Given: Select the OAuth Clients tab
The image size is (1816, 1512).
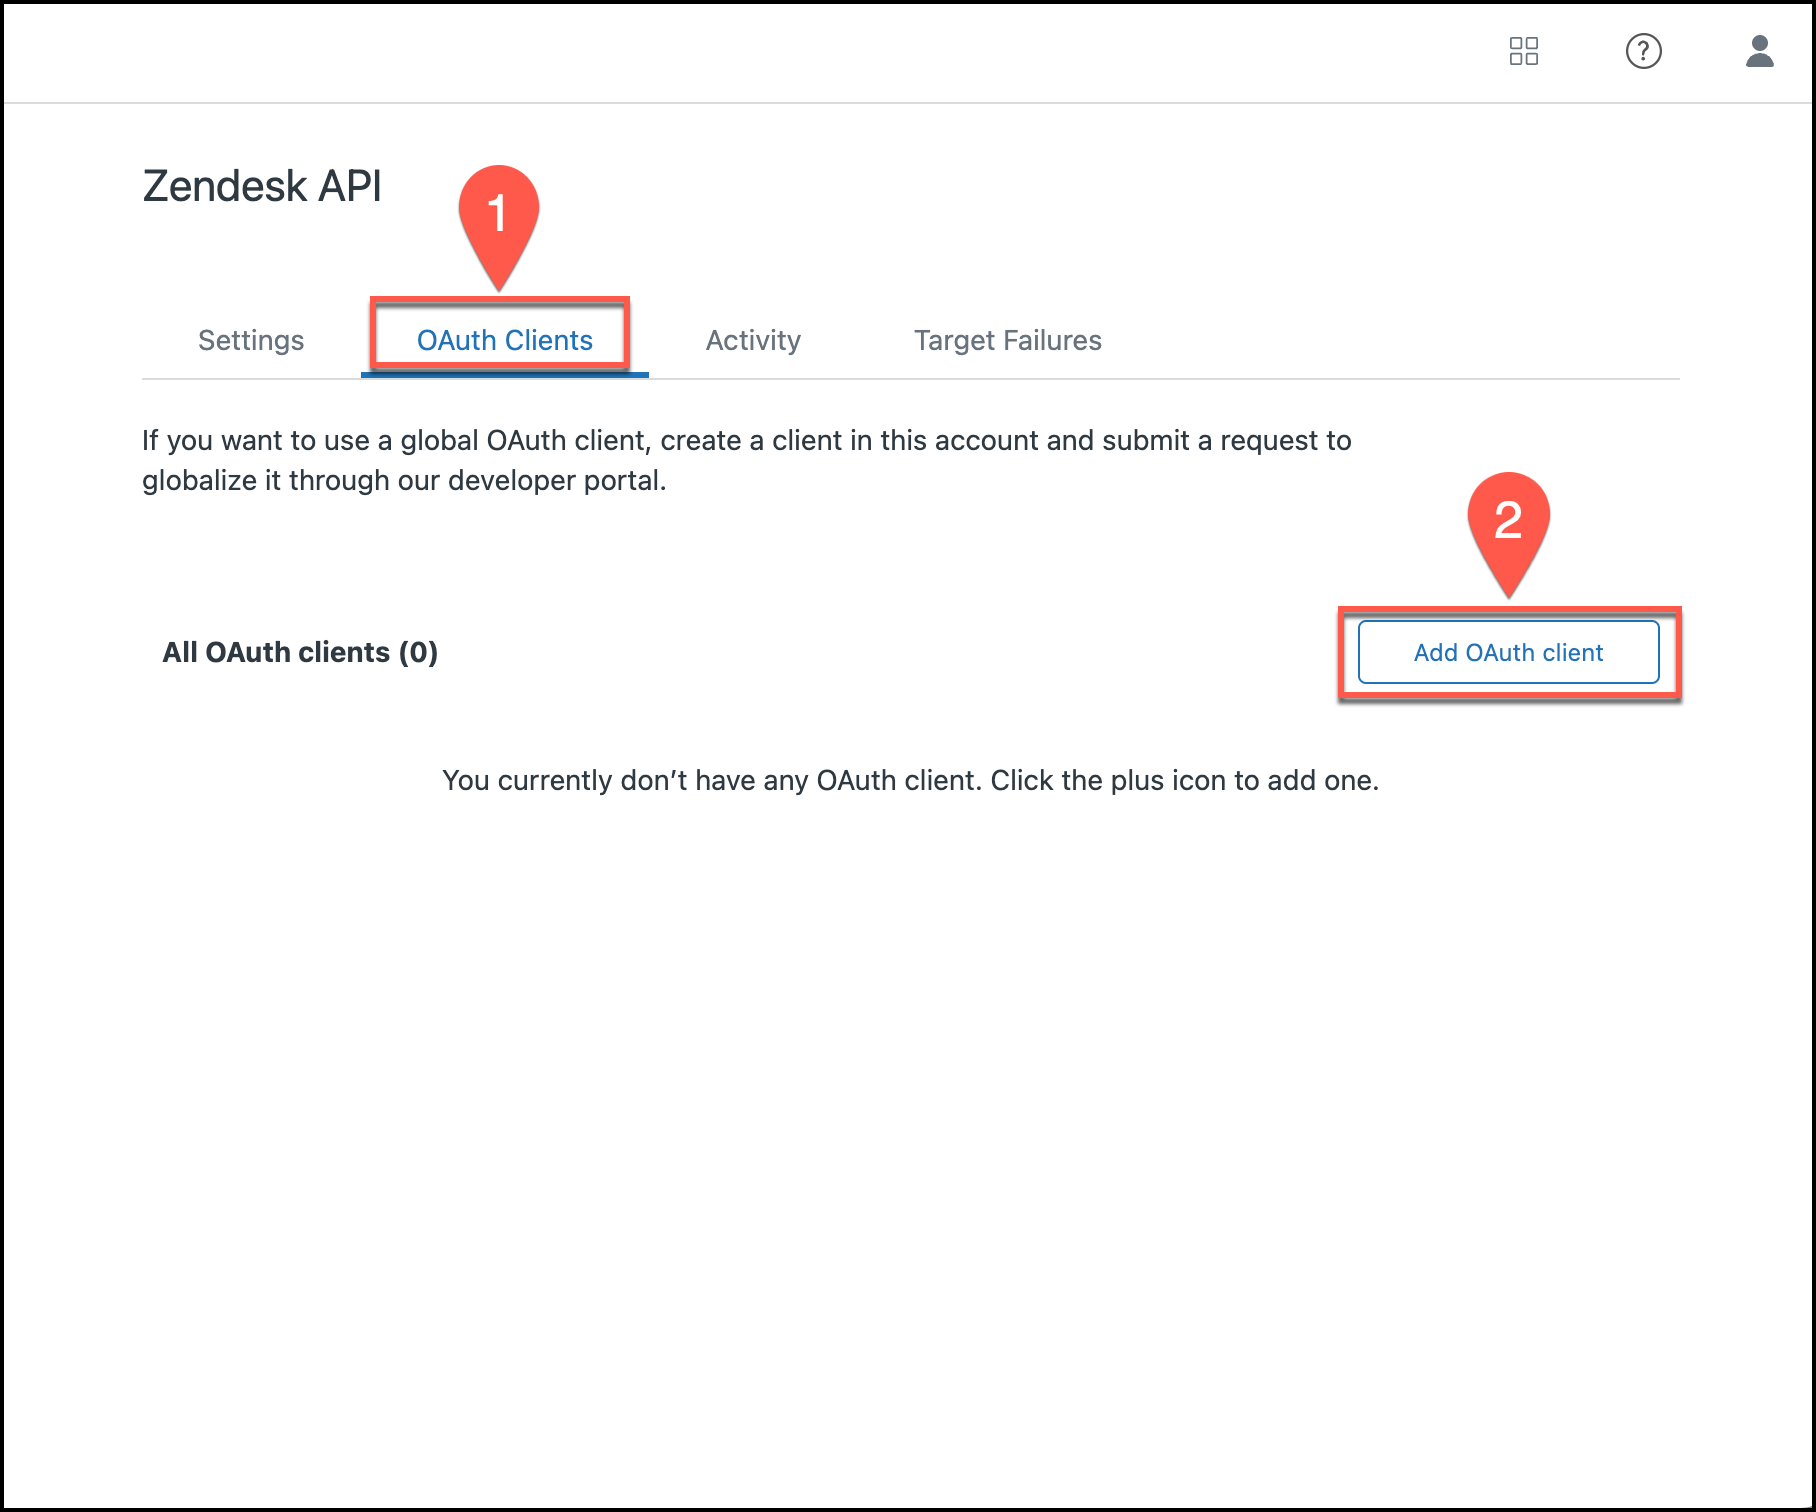Looking at the screenshot, I should click(504, 340).
